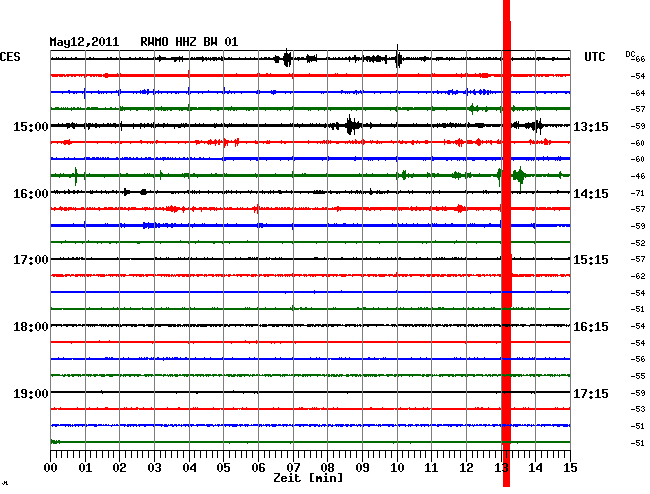This screenshot has width=650, height=494.
Task: Click the DC column header
Action: [x=630, y=54]
